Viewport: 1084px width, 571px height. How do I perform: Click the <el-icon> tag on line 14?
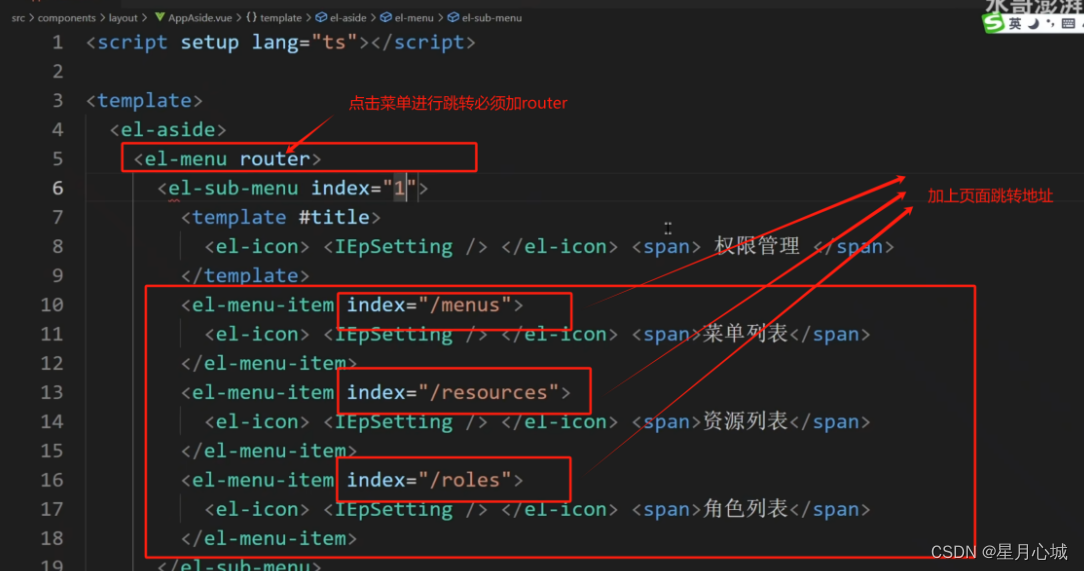(256, 422)
